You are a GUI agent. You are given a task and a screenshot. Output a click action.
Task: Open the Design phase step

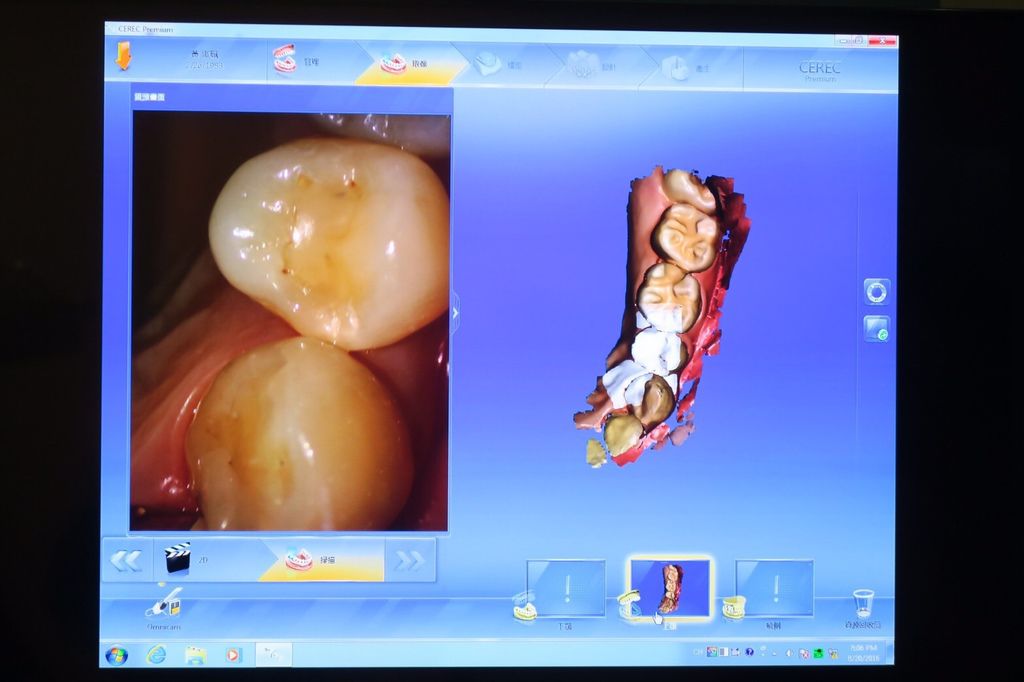596,66
